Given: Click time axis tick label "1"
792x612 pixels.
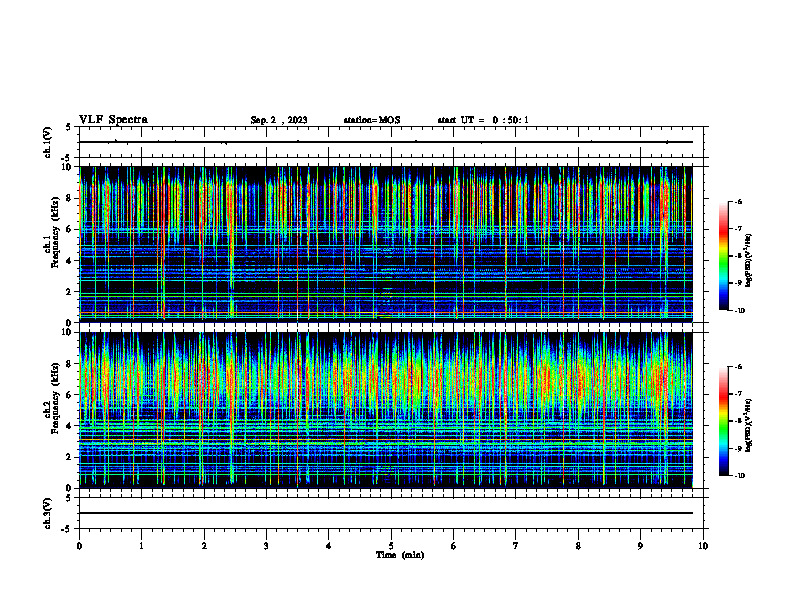Looking at the screenshot, I should tap(141, 546).
